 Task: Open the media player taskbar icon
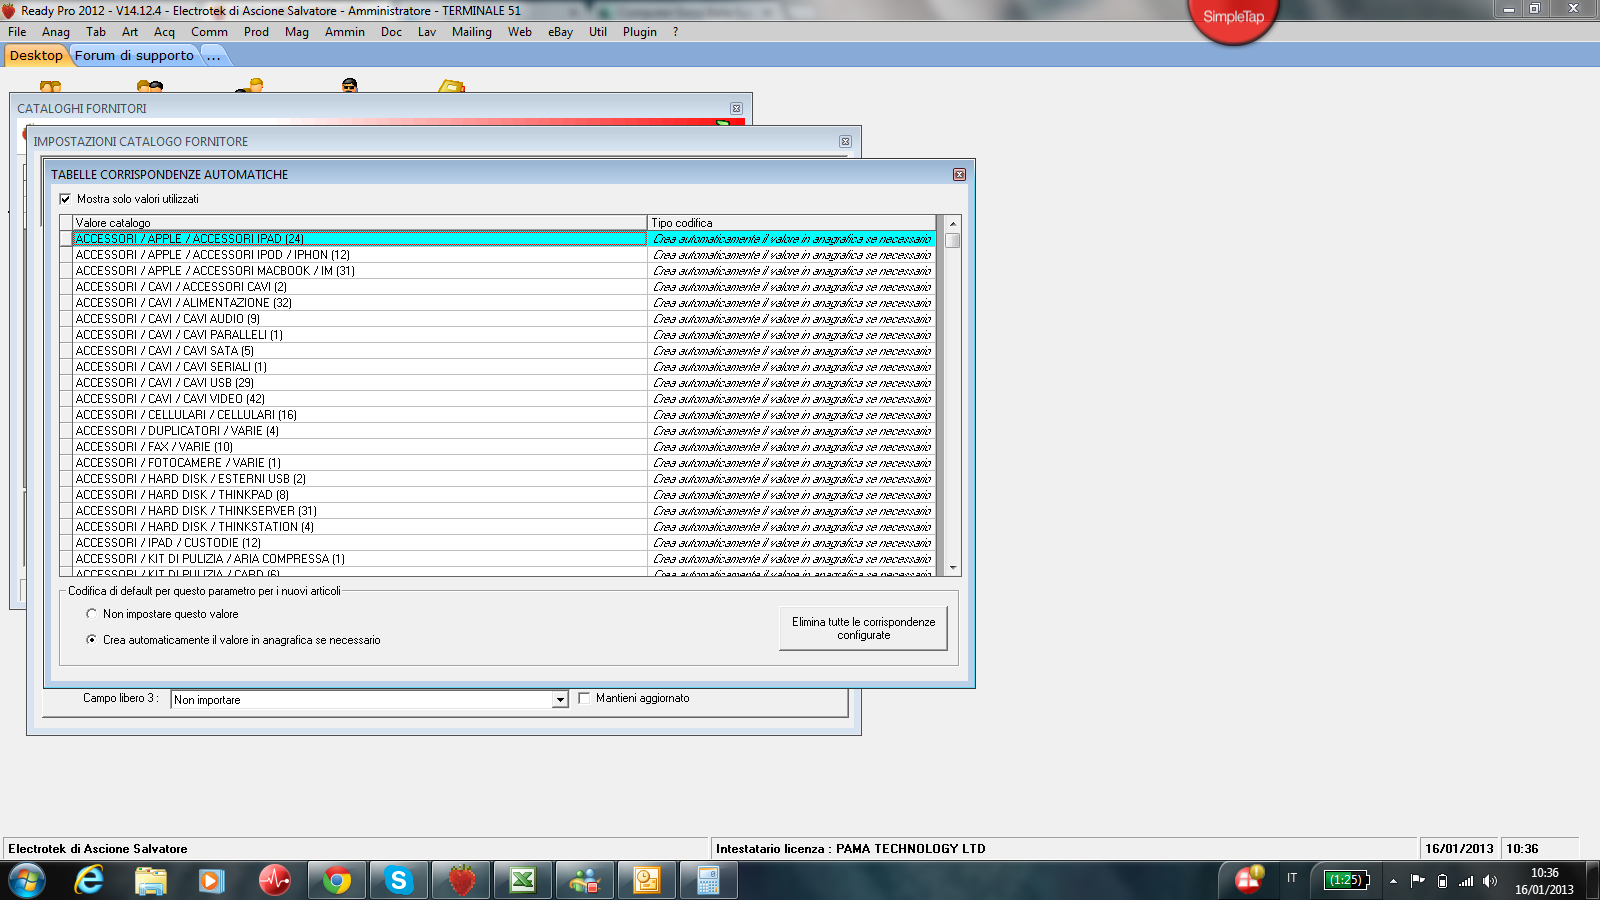(211, 881)
